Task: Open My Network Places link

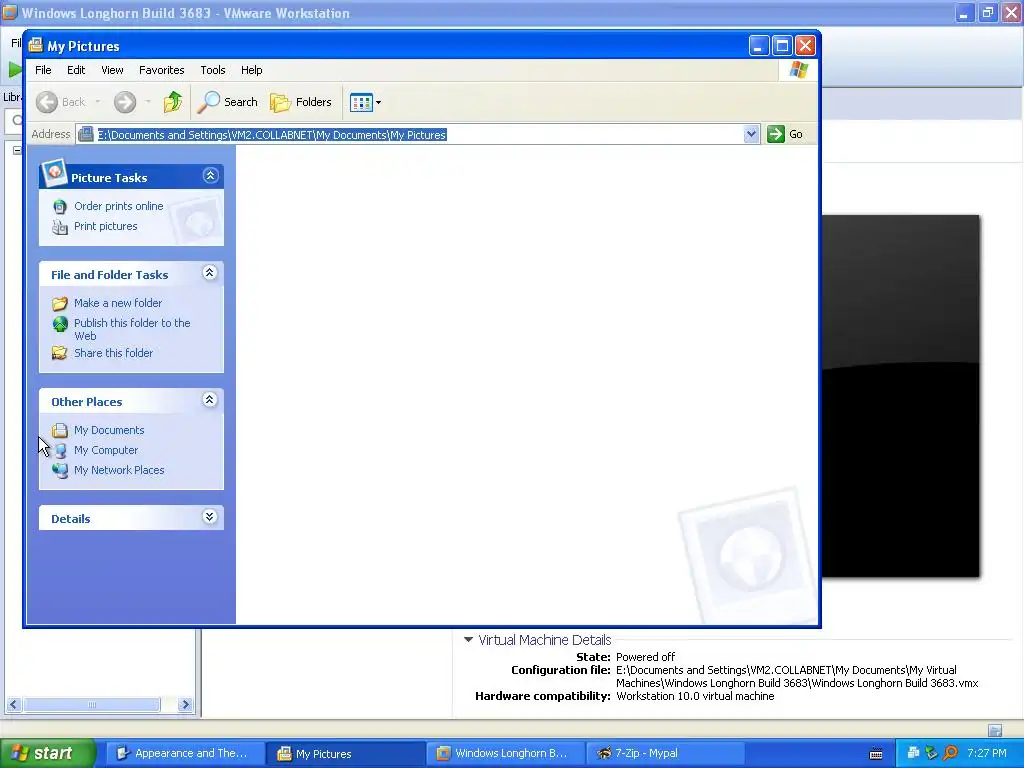Action: pos(119,470)
